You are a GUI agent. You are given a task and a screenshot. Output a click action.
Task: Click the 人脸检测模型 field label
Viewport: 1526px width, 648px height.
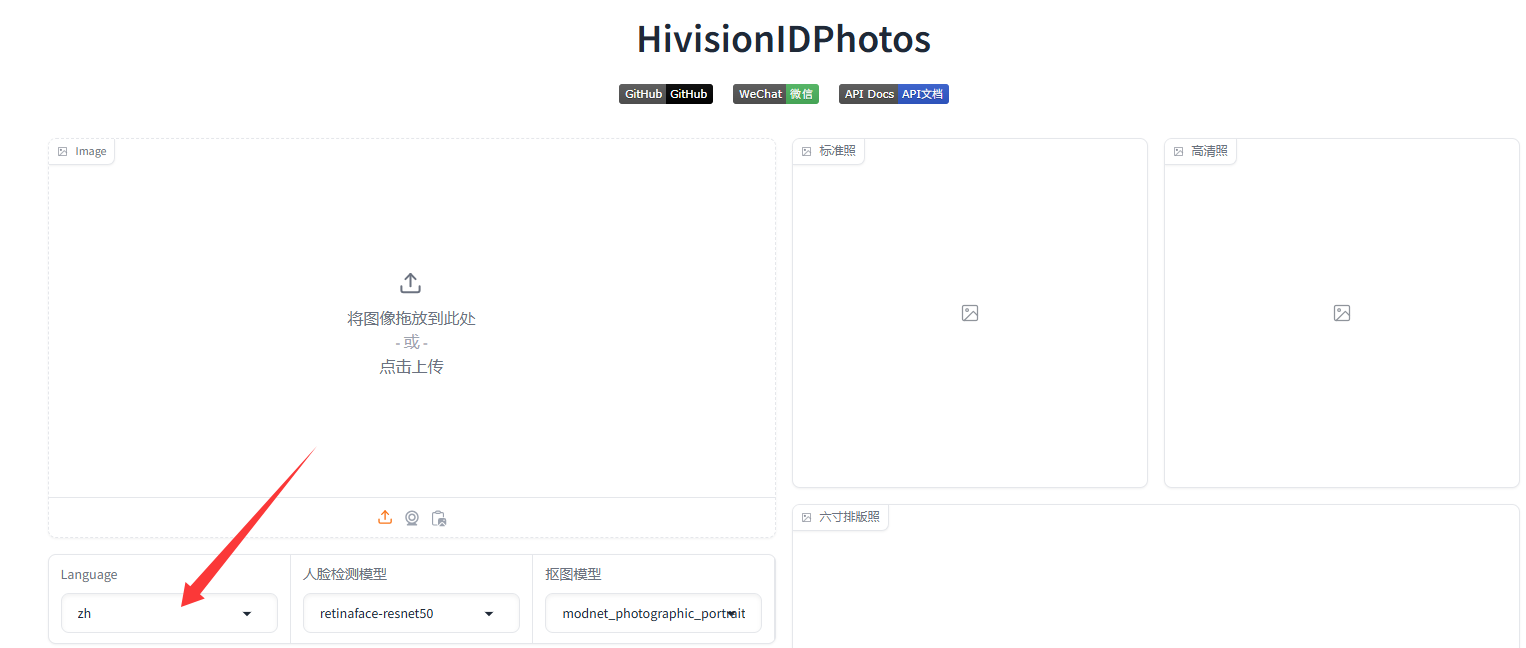click(x=345, y=574)
